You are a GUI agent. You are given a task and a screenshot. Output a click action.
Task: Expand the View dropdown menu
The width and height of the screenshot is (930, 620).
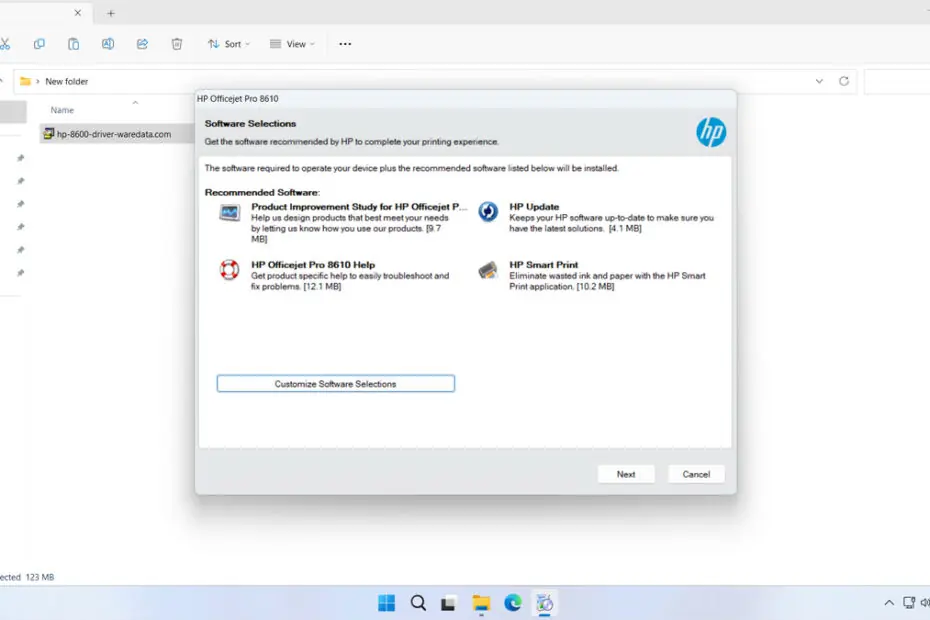click(292, 44)
